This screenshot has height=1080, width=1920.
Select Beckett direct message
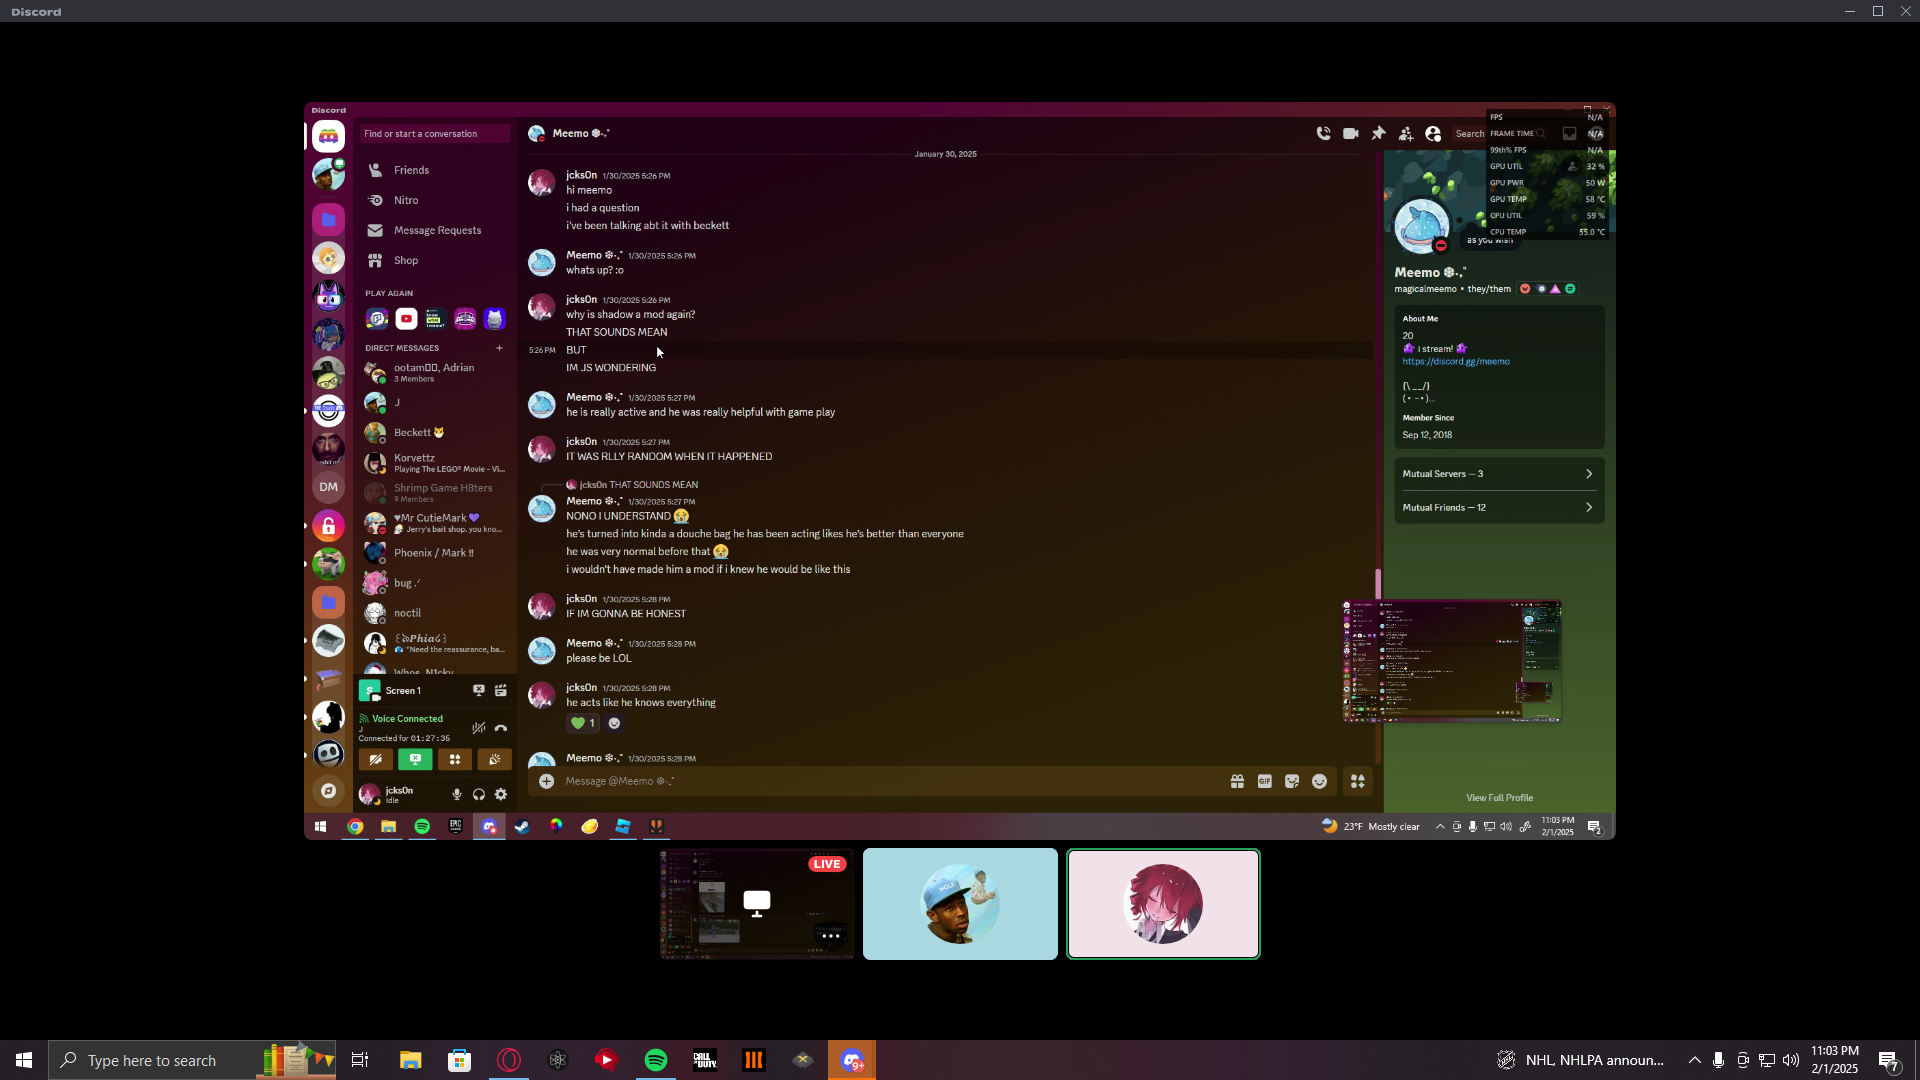pos(412,433)
